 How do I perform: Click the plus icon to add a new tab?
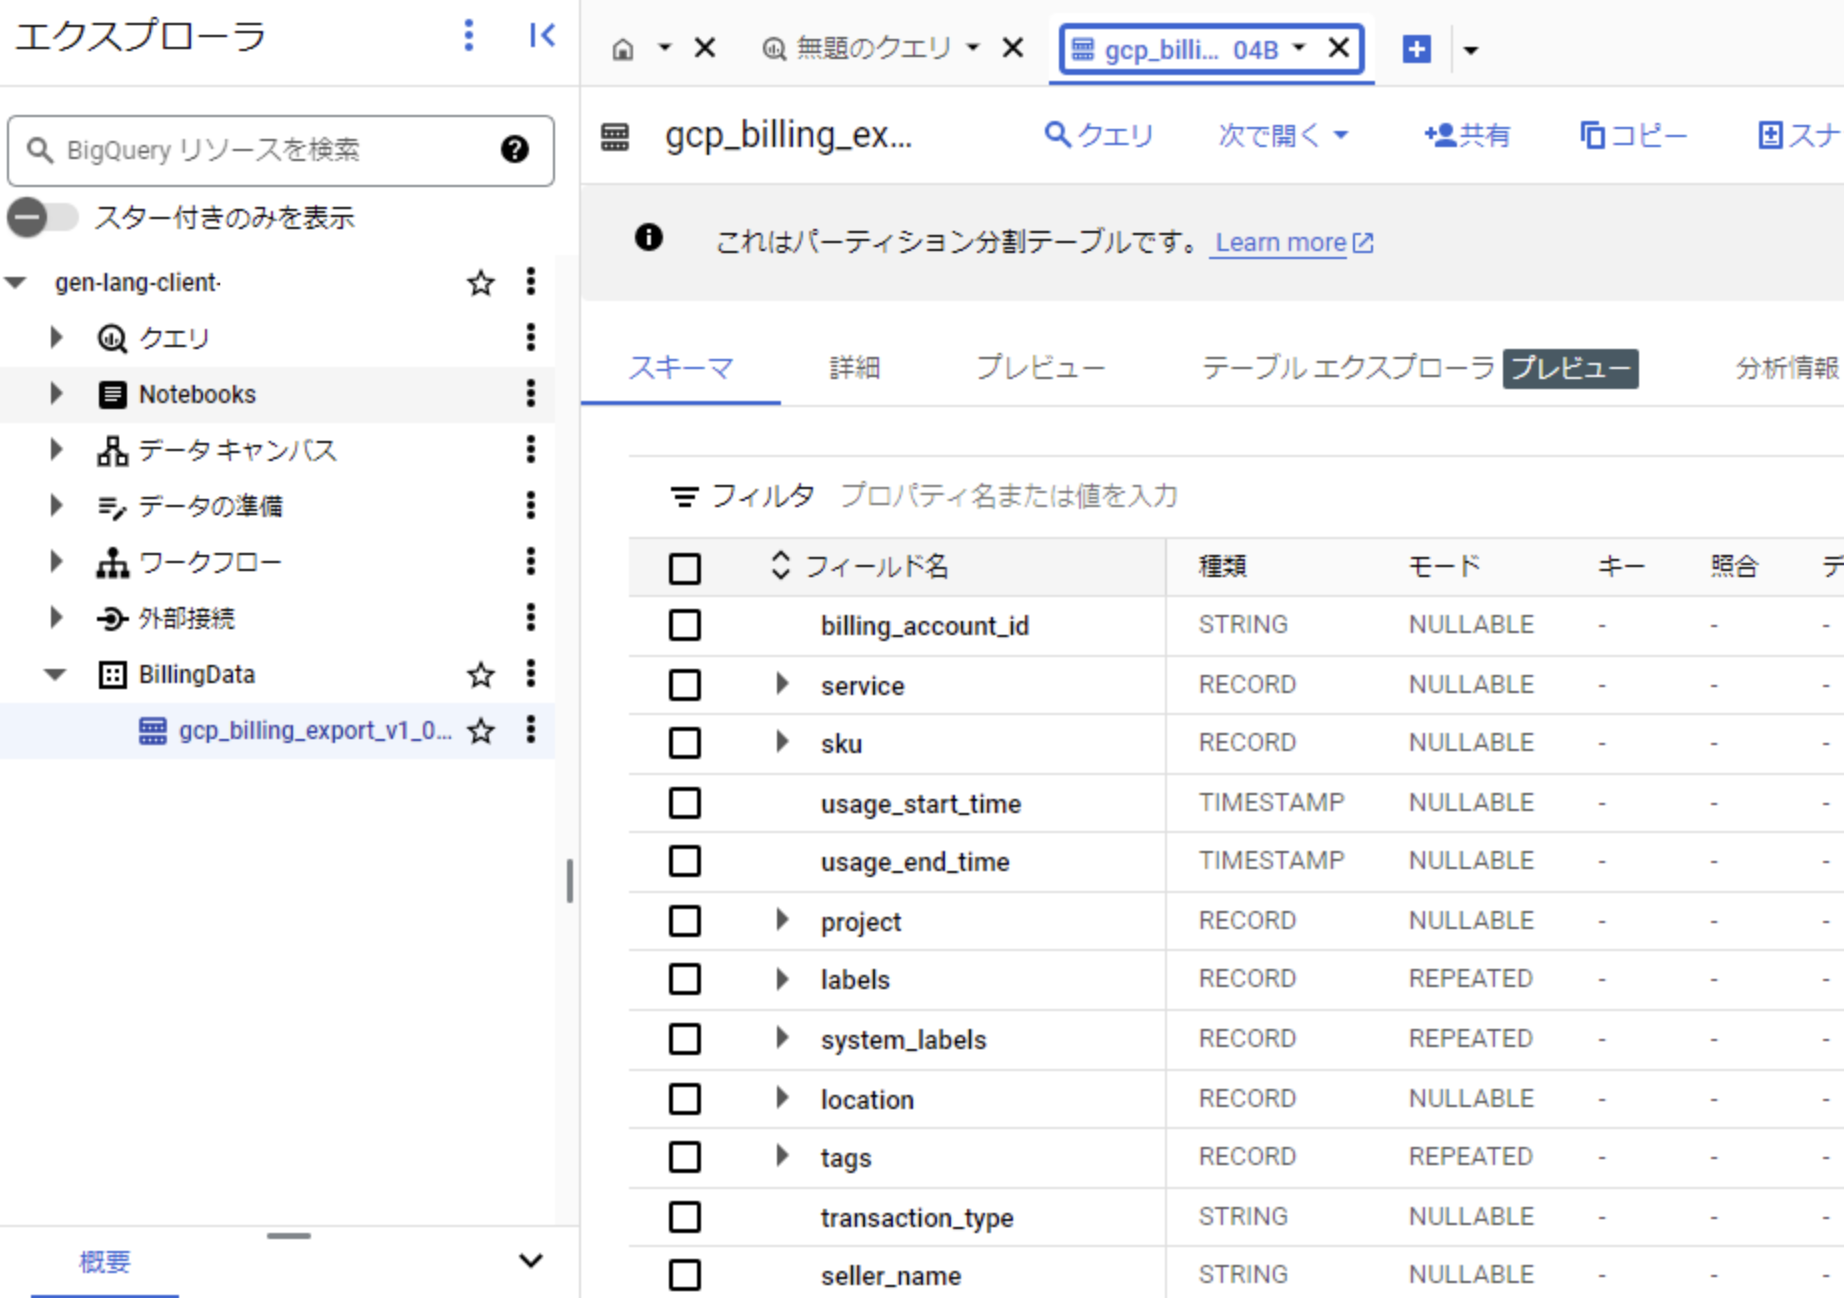pos(1416,49)
